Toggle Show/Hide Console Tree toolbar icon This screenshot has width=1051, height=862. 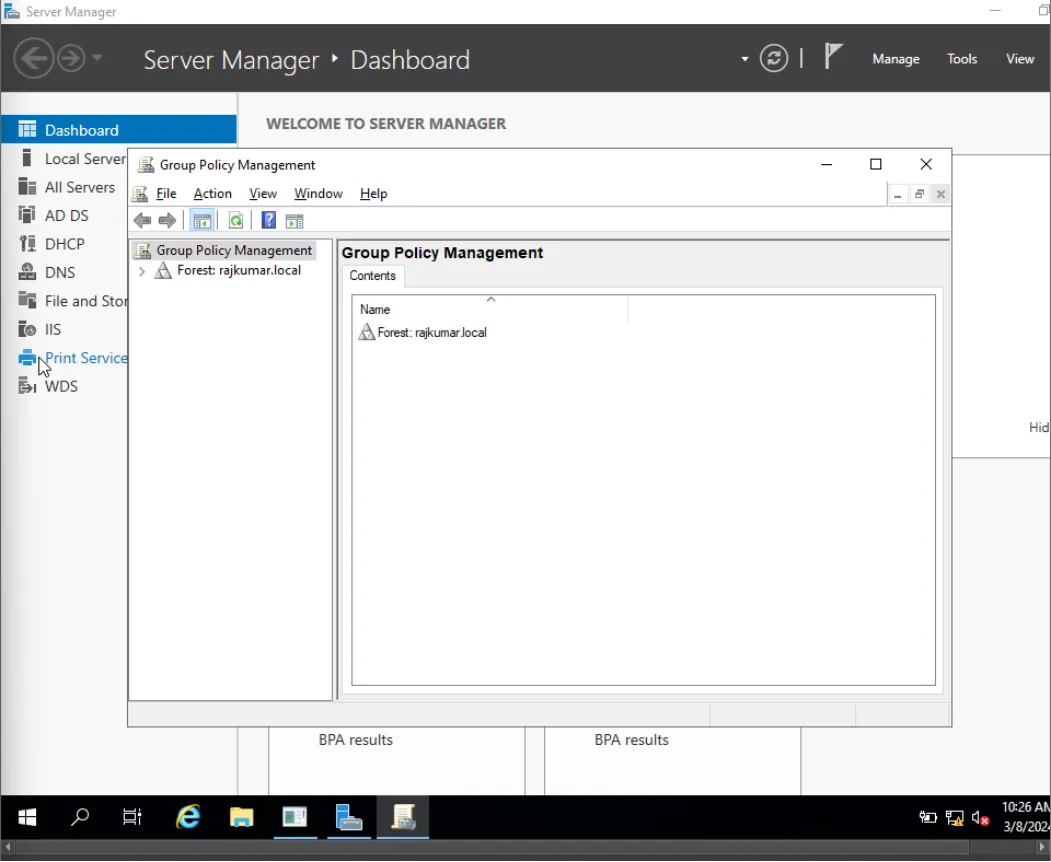(202, 221)
